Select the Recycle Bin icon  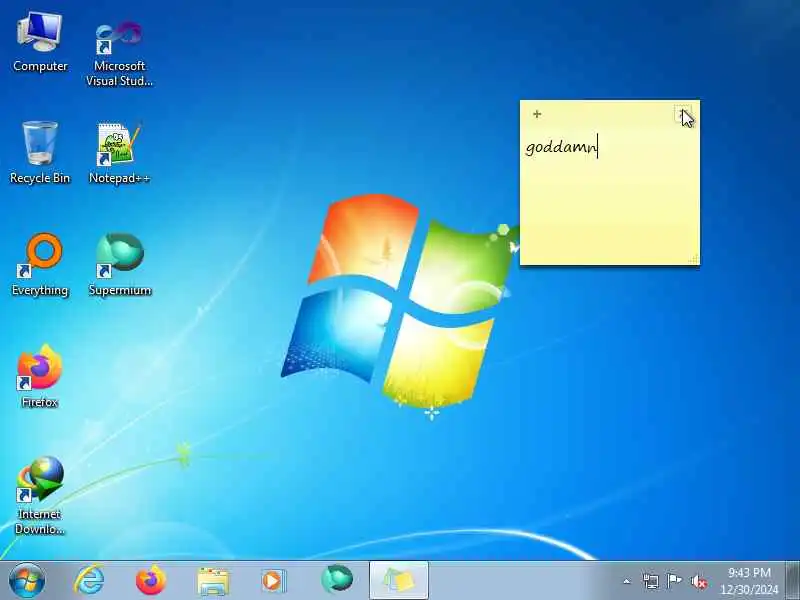click(40, 153)
